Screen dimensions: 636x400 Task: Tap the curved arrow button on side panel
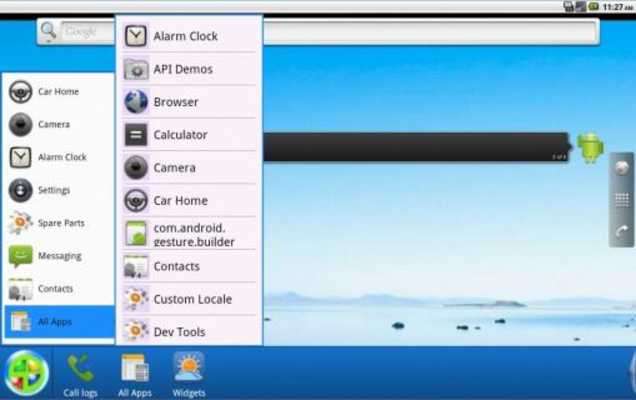point(622,231)
